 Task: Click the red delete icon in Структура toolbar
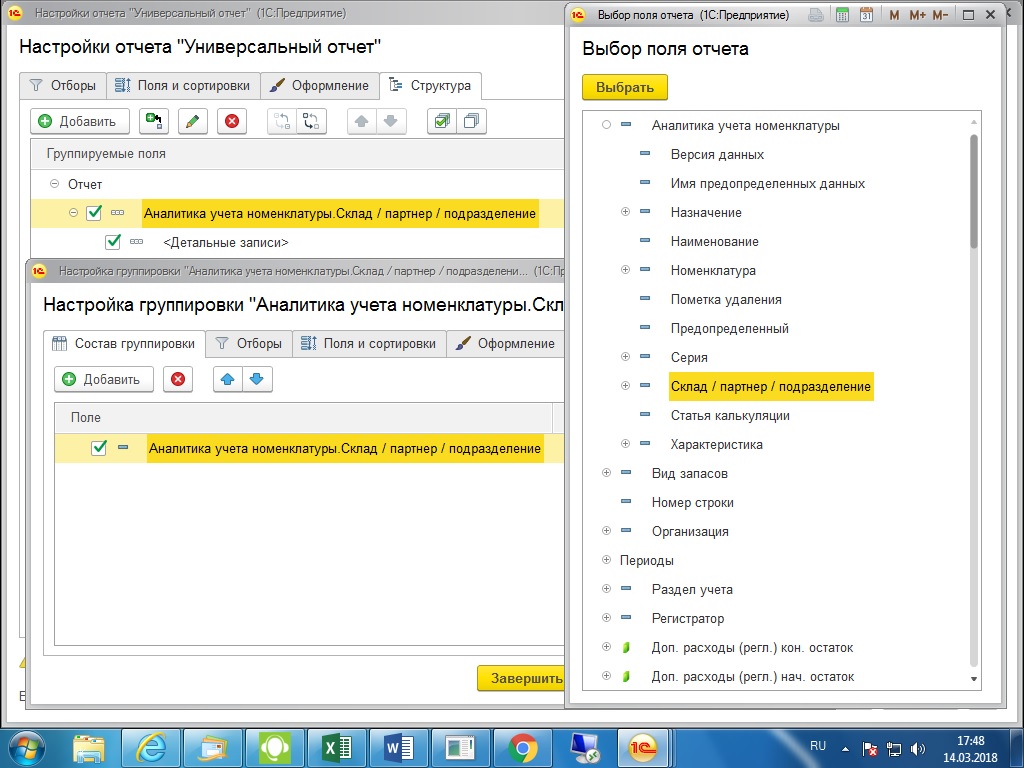pos(232,121)
